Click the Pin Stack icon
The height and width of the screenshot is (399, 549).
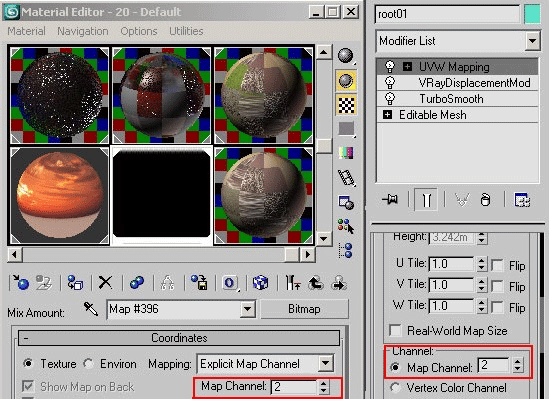pos(390,200)
